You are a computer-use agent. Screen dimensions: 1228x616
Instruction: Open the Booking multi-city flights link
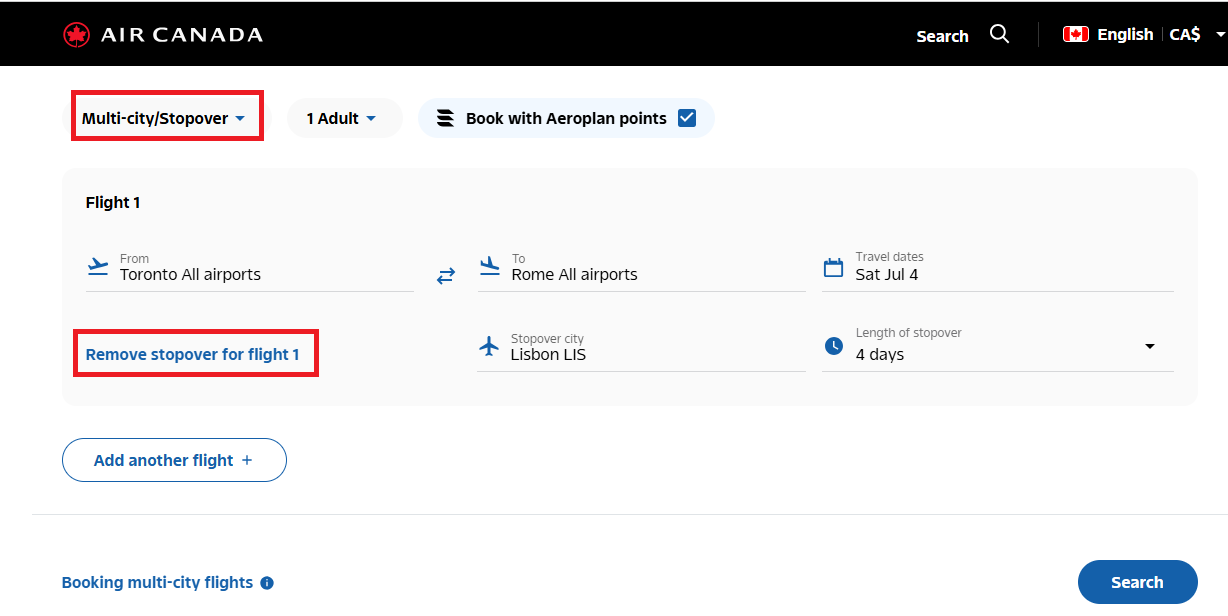(x=160, y=582)
